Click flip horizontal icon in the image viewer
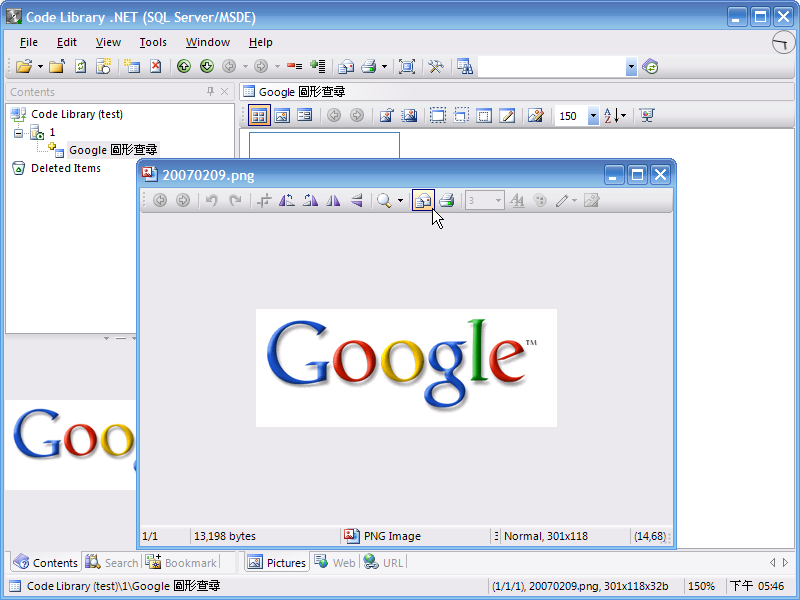Viewport: 800px width, 600px height. point(333,201)
